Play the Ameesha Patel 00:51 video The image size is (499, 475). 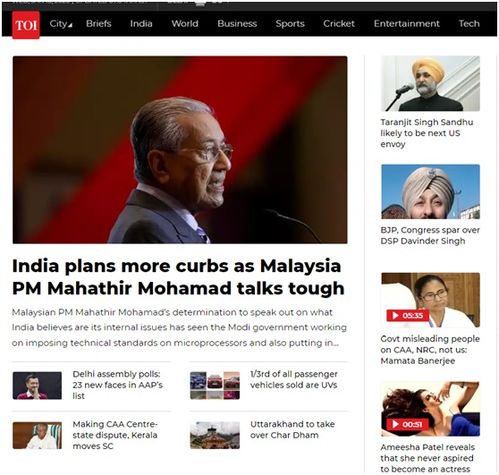(x=407, y=424)
